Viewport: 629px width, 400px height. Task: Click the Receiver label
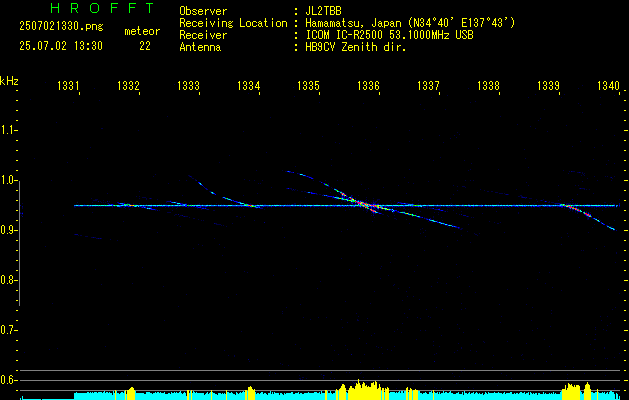(203, 35)
